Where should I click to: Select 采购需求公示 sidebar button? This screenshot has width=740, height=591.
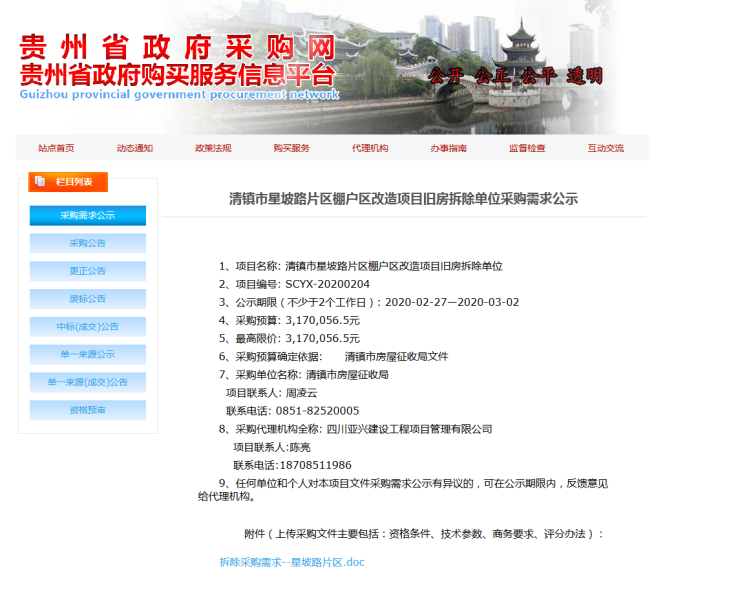[88, 216]
